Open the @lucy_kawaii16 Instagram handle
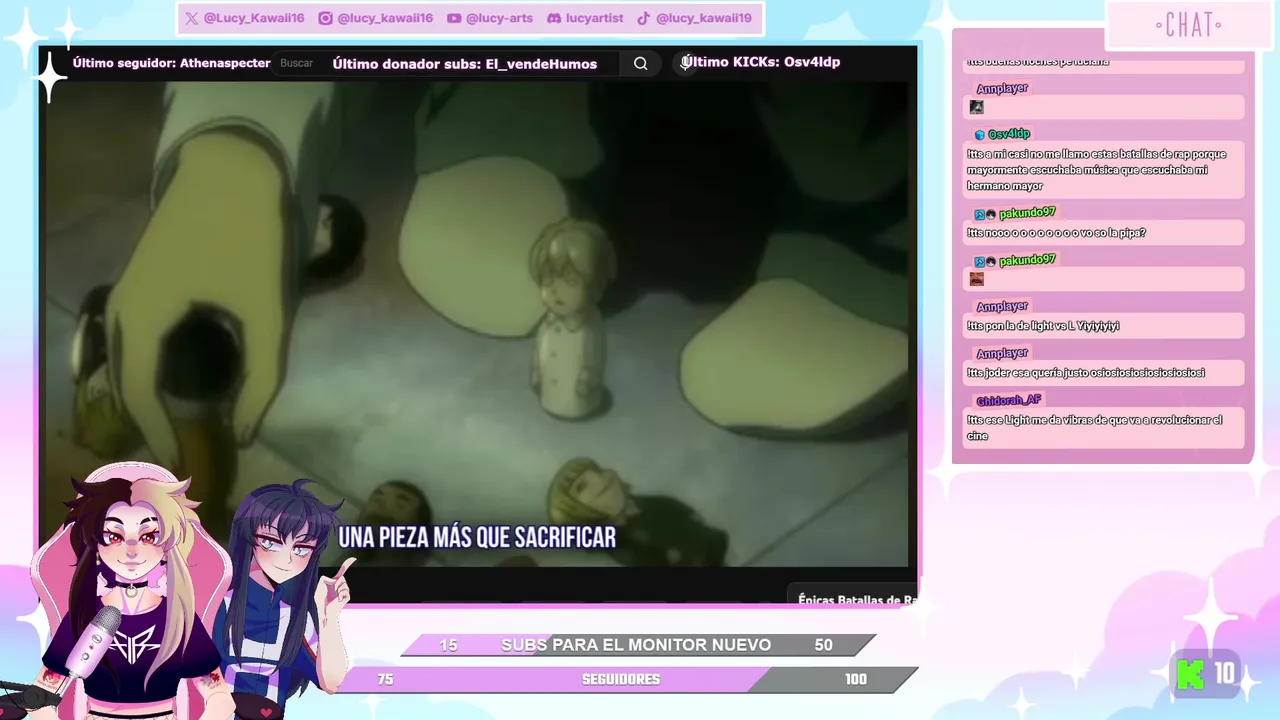This screenshot has width=1280, height=720. pyautogui.click(x=385, y=18)
